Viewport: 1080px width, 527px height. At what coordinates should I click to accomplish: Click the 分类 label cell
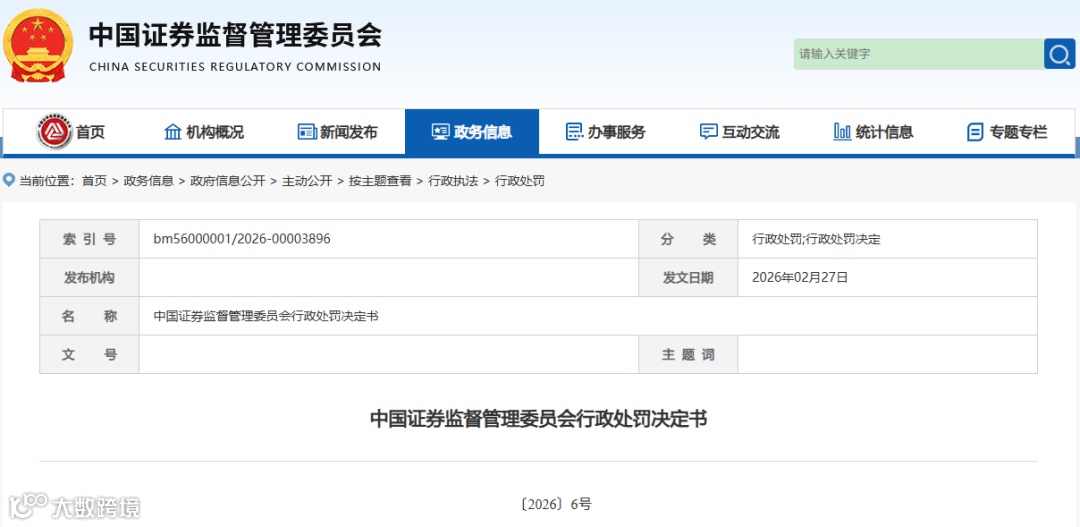tap(689, 239)
